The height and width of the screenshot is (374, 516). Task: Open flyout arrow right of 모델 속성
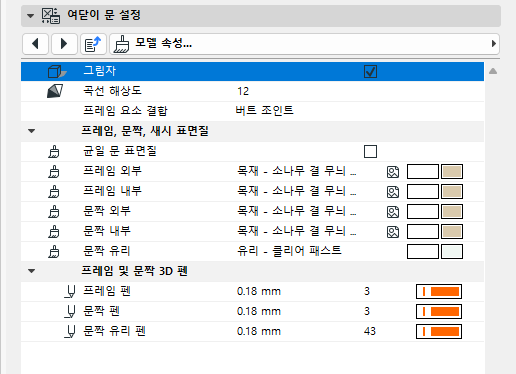494,44
